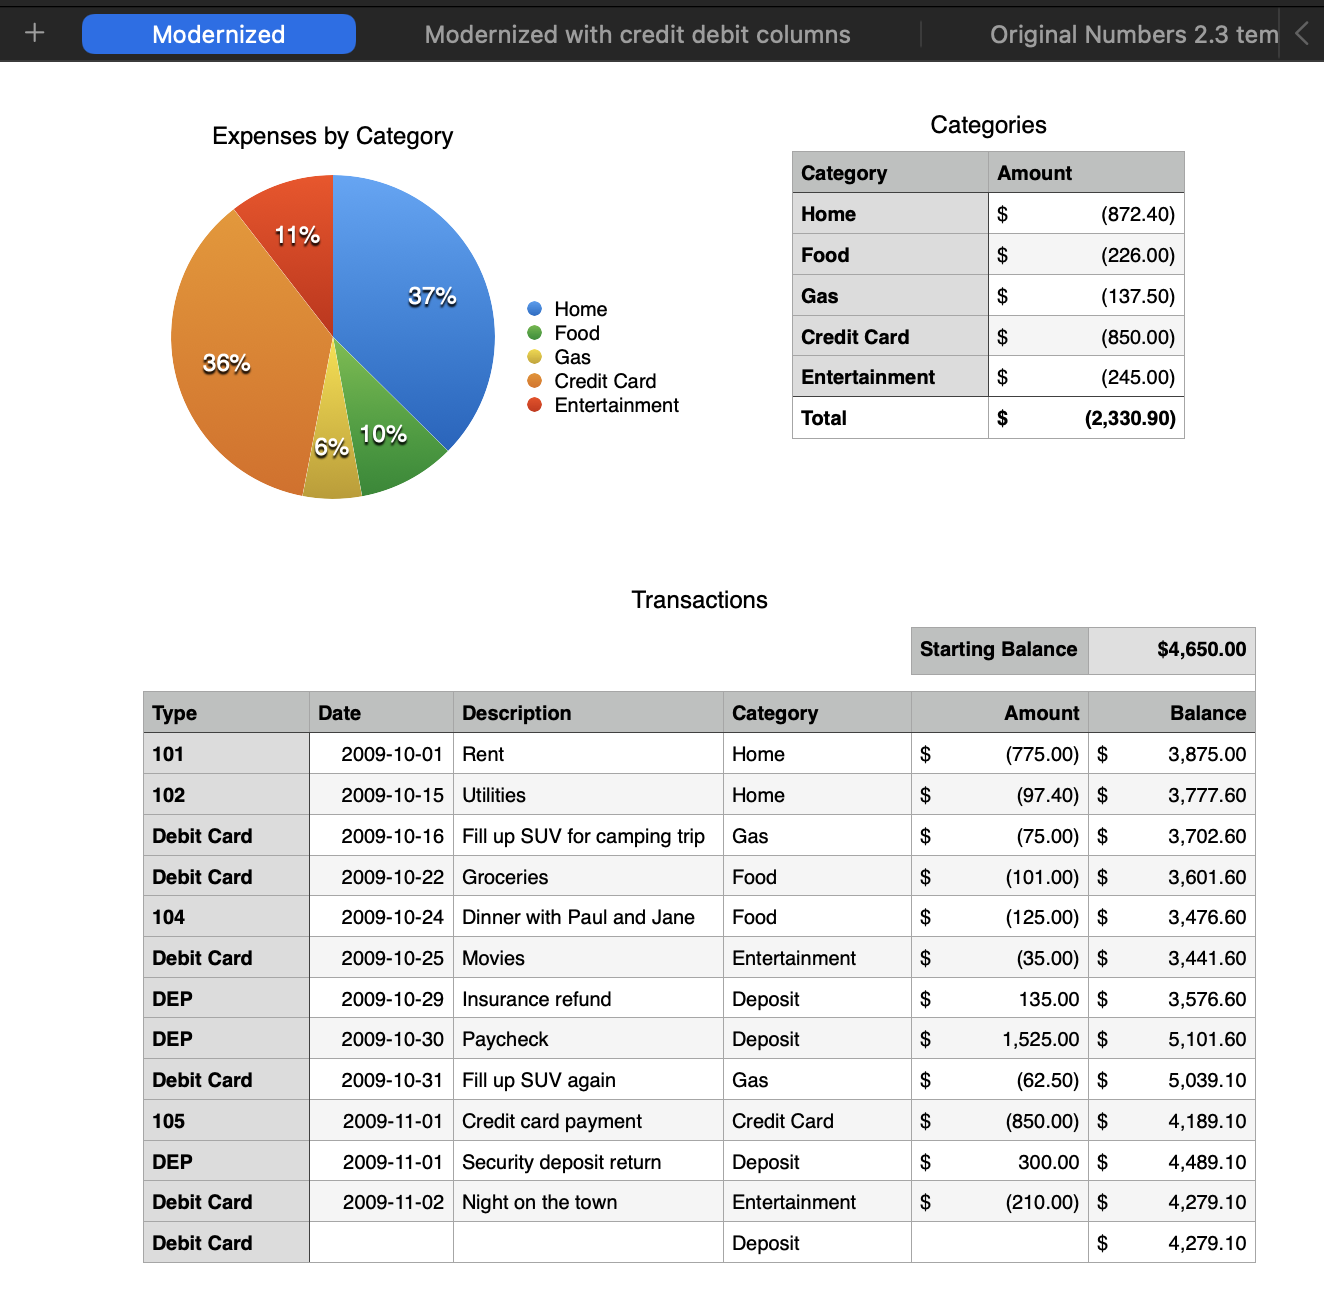Click the yellow Gas legend dot
1324x1308 pixels.
535,357
